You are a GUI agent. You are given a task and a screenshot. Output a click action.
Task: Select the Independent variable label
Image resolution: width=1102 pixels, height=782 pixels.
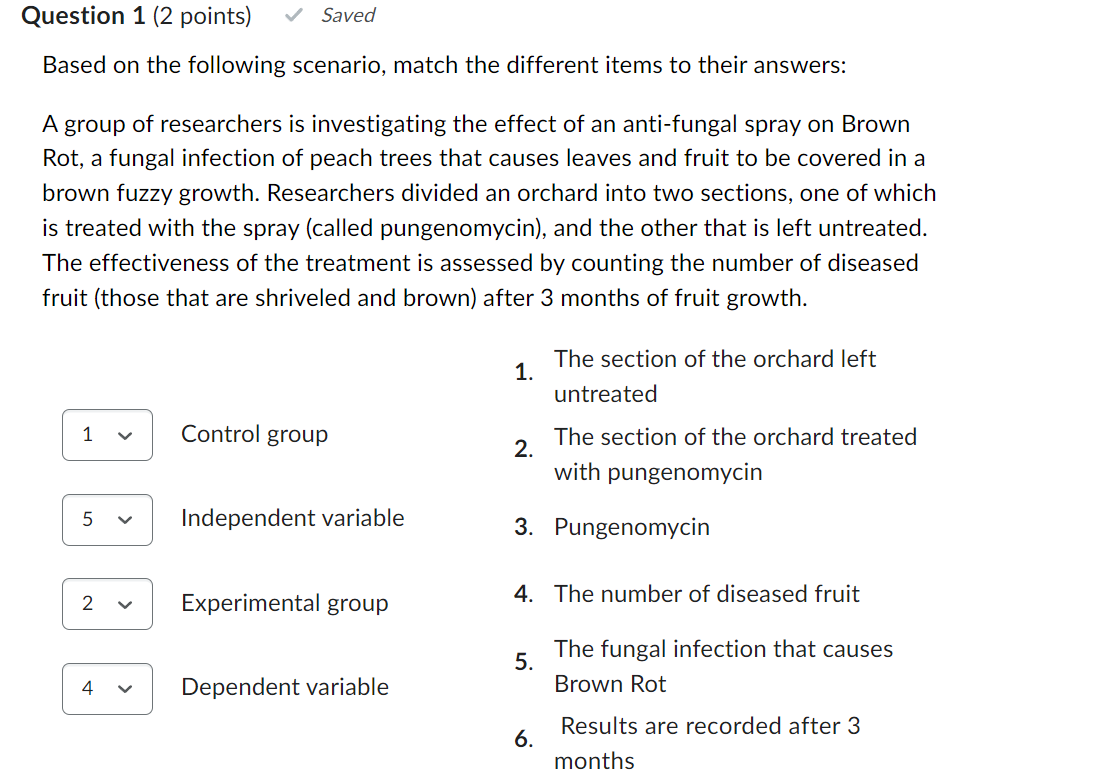291,518
